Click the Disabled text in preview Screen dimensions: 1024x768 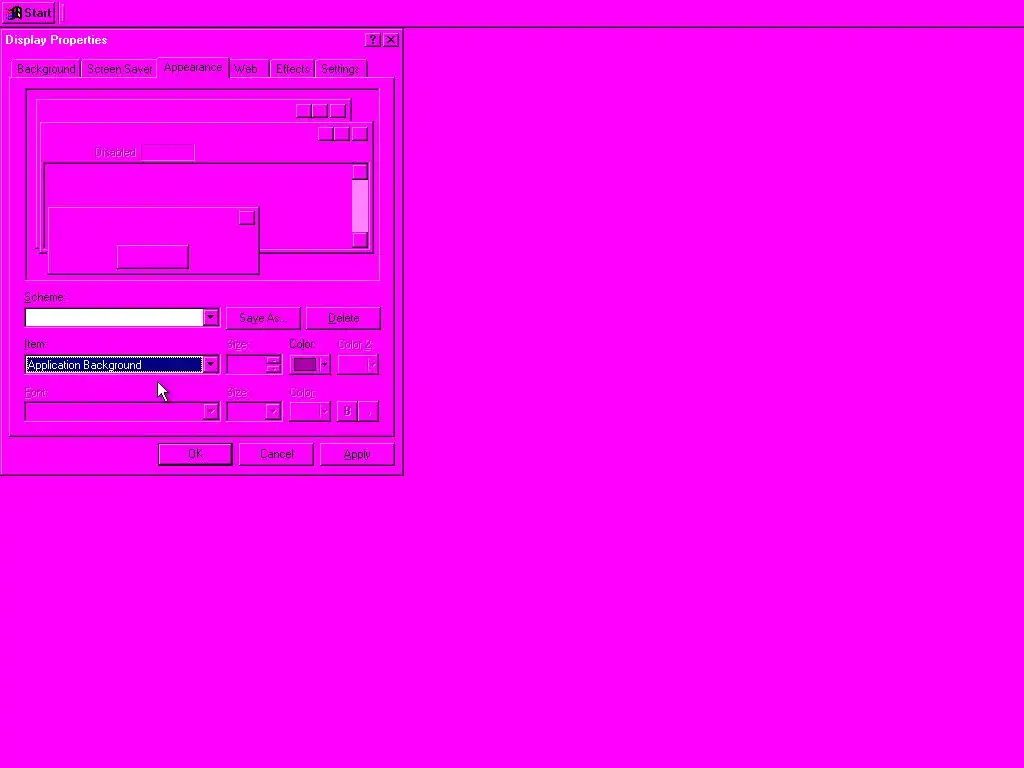point(115,152)
